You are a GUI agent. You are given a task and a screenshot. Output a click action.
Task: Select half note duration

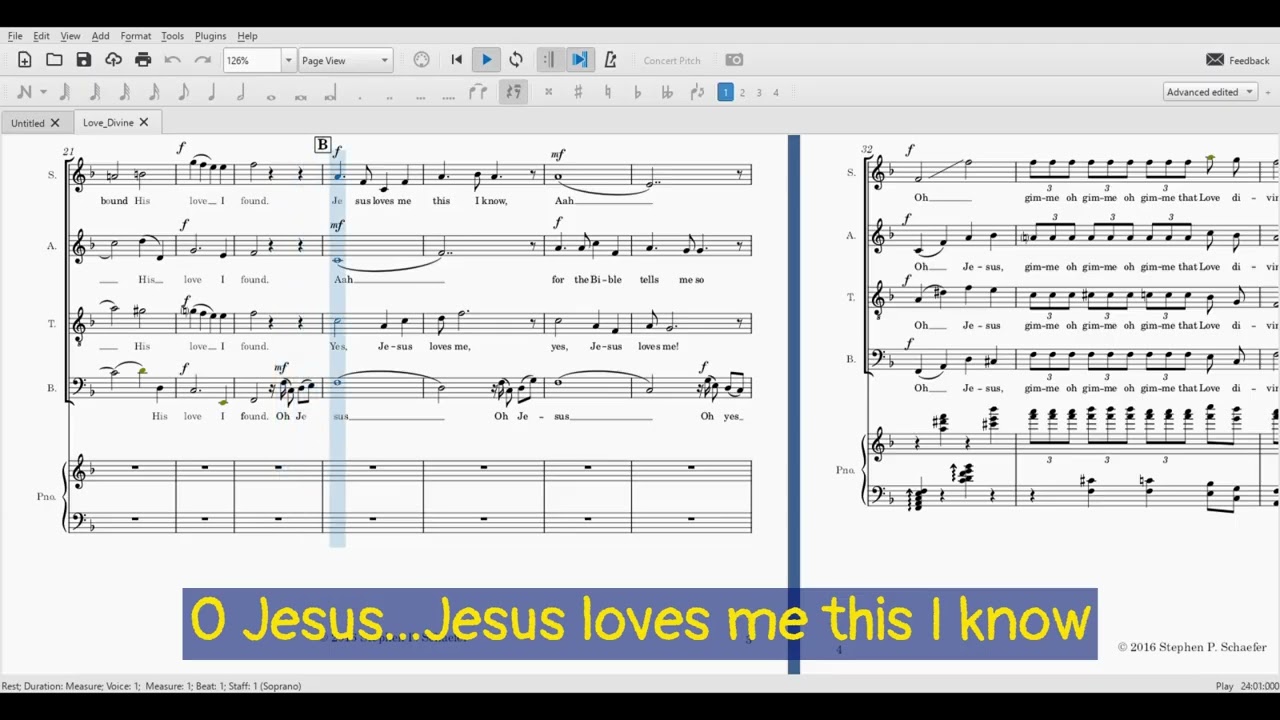(241, 92)
